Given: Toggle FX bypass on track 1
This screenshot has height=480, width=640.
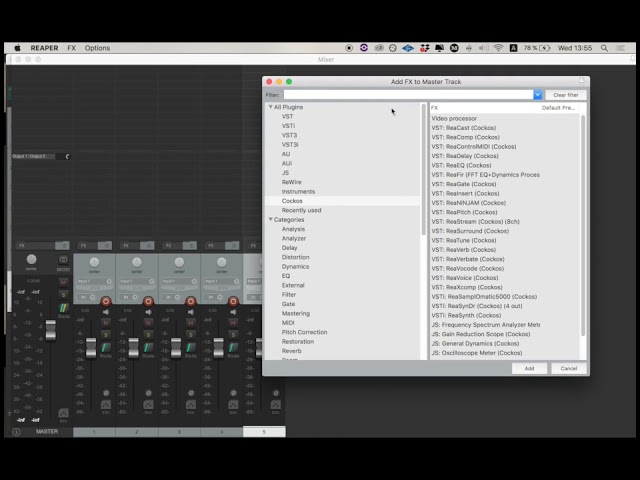Looking at the screenshot, I should click(x=105, y=245).
